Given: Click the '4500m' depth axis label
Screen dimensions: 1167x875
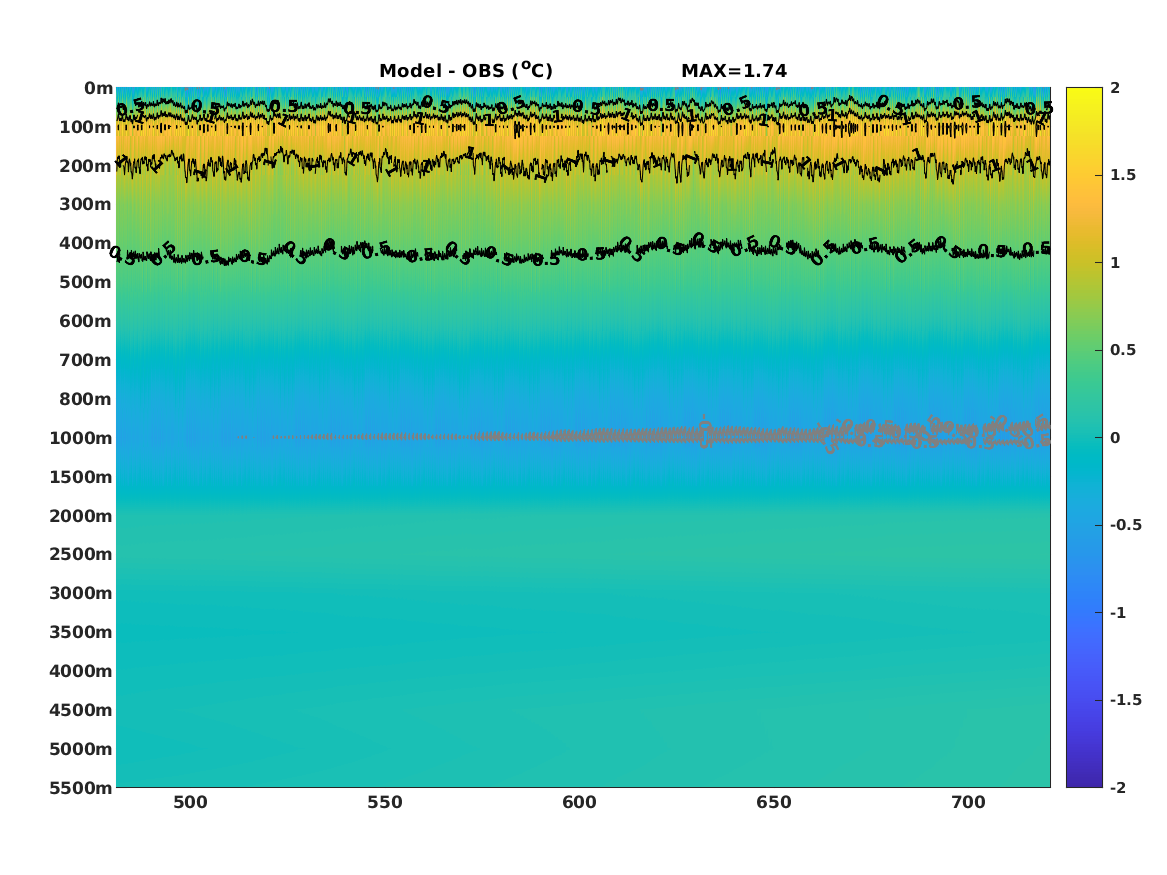Looking at the screenshot, I should 80,710.
